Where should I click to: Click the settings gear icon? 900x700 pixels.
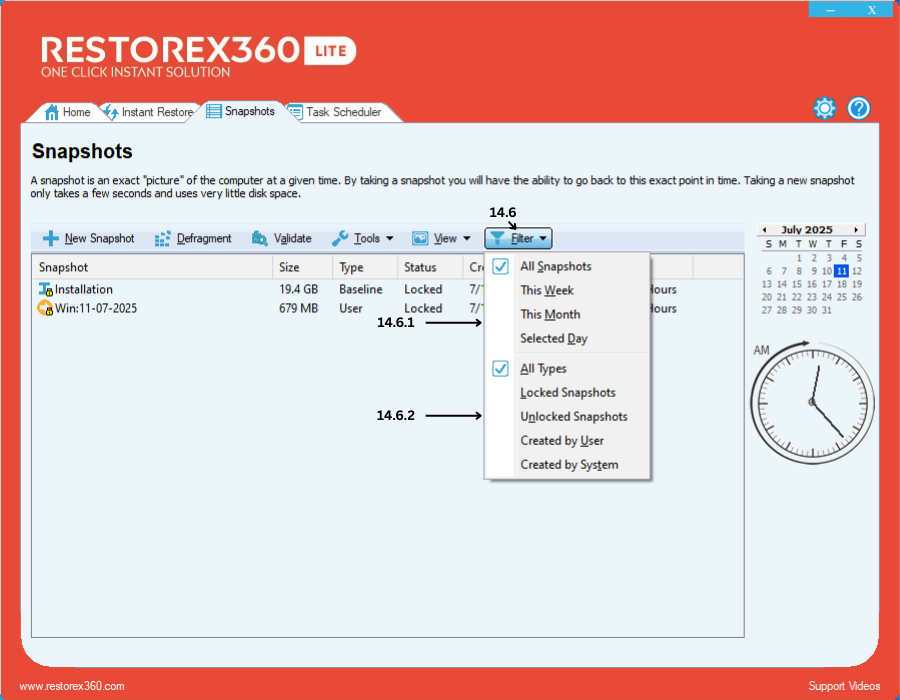click(x=824, y=109)
